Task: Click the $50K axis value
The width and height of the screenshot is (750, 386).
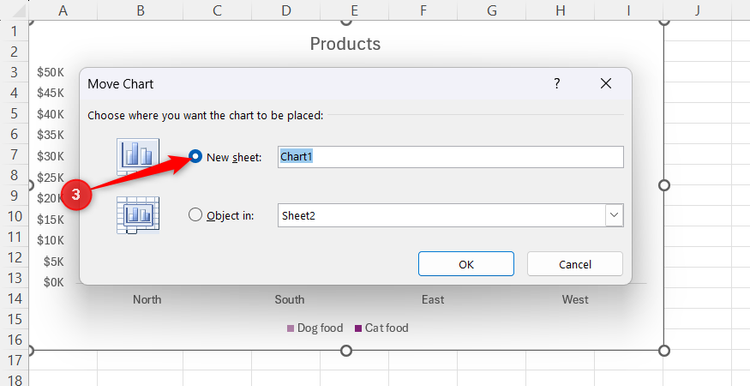Action: click(50, 72)
